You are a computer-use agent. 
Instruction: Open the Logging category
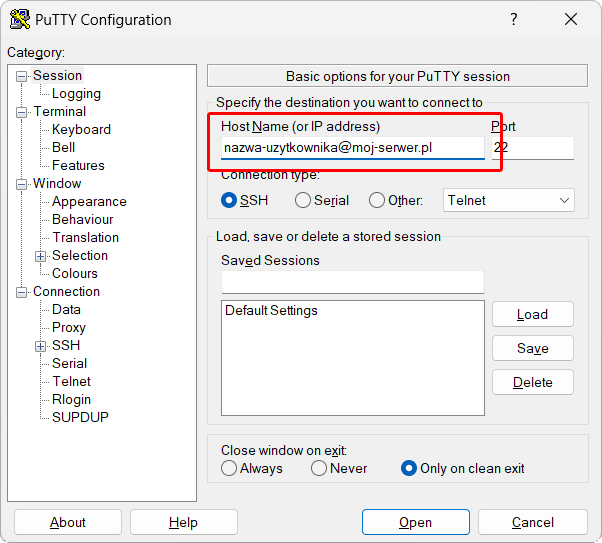tap(76, 94)
